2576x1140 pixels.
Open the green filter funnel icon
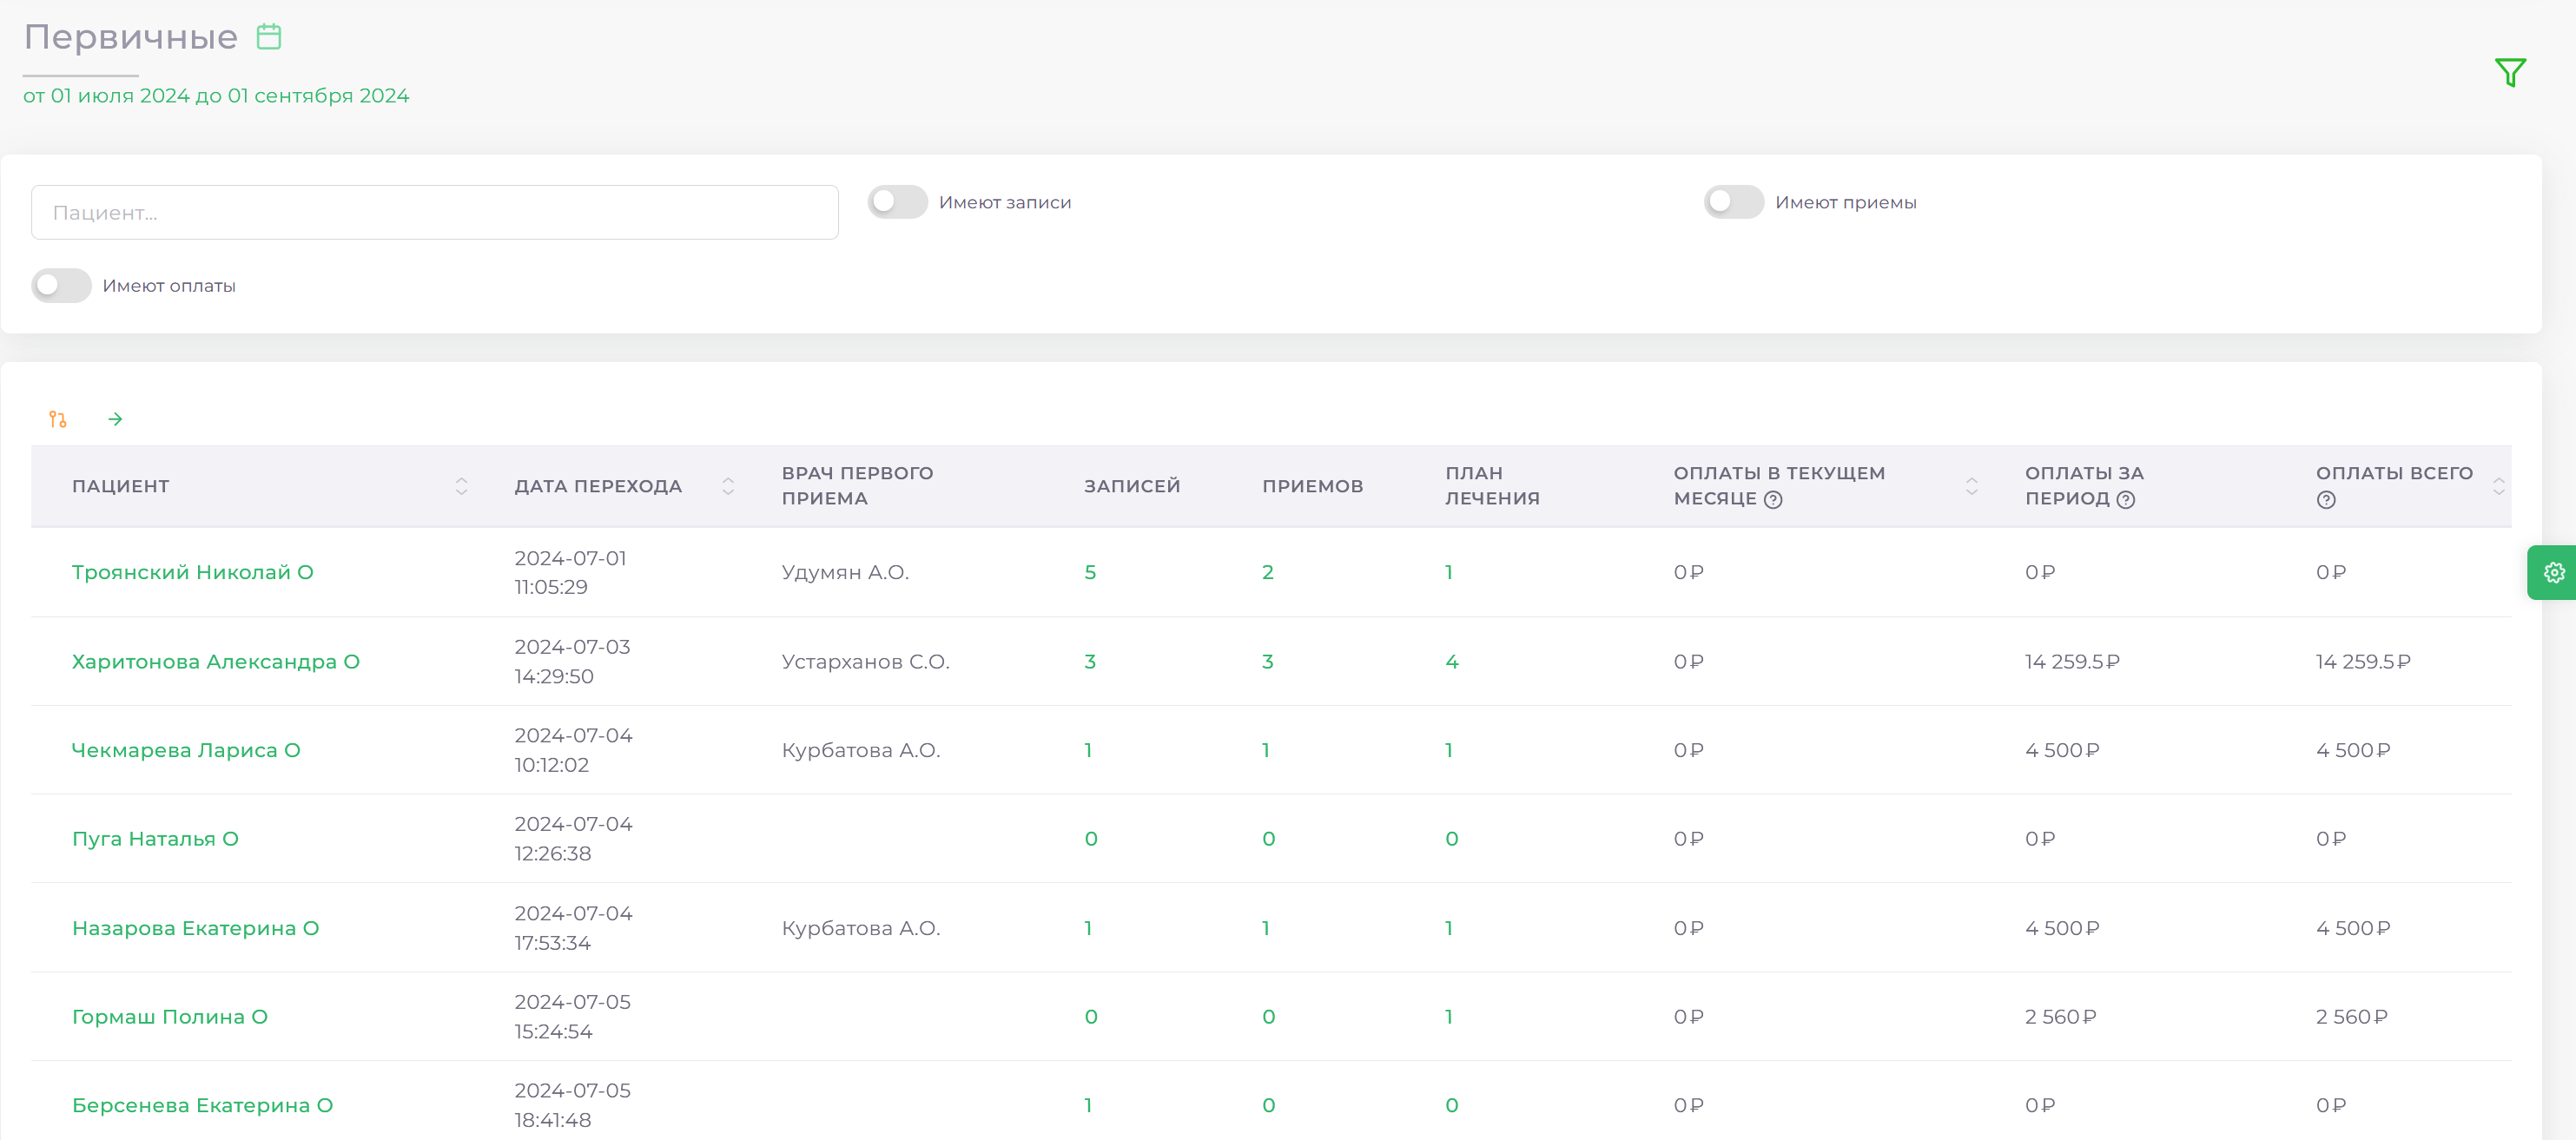[2510, 72]
